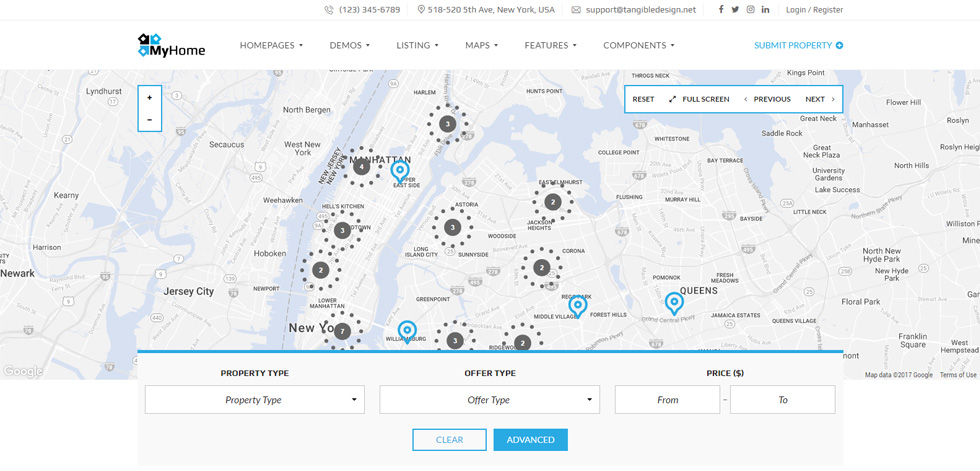The image size is (980, 471).
Task: Zoom in the map with plus button
Action: click(x=149, y=97)
